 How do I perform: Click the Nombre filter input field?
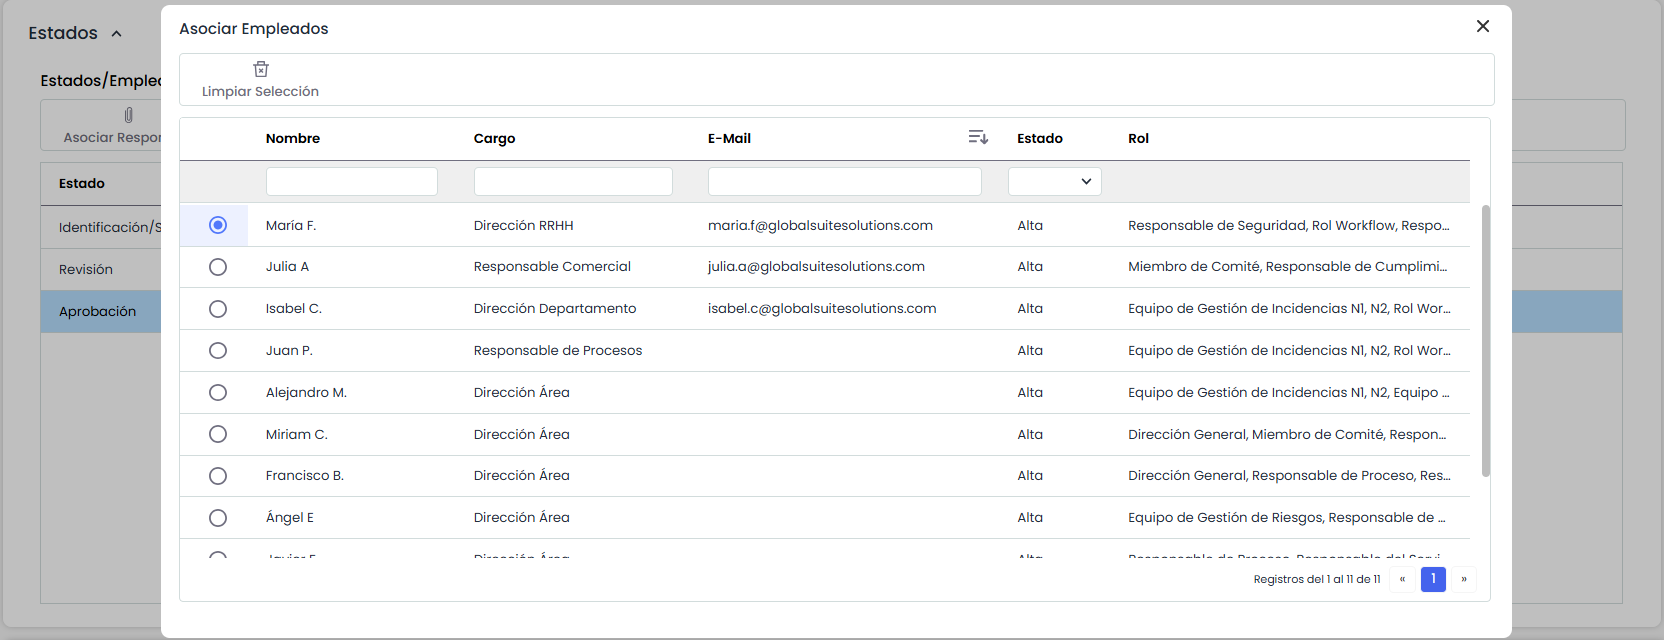pos(351,182)
